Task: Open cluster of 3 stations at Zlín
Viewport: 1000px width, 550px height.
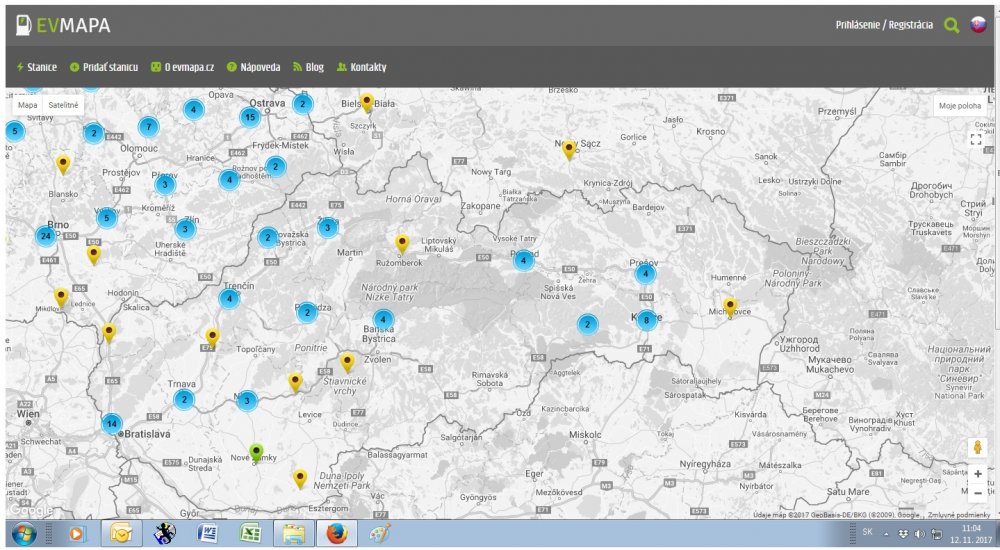Action: (x=185, y=228)
